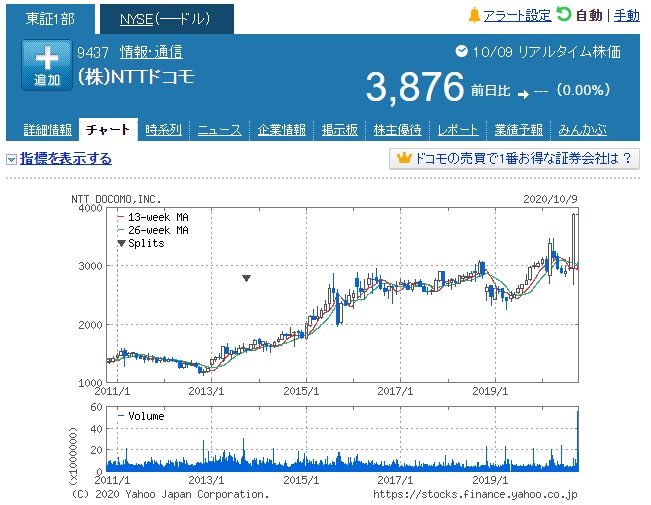Open the 詳細情報 tab
Image resolution: width=651 pixels, height=505 pixels.
click(x=47, y=130)
